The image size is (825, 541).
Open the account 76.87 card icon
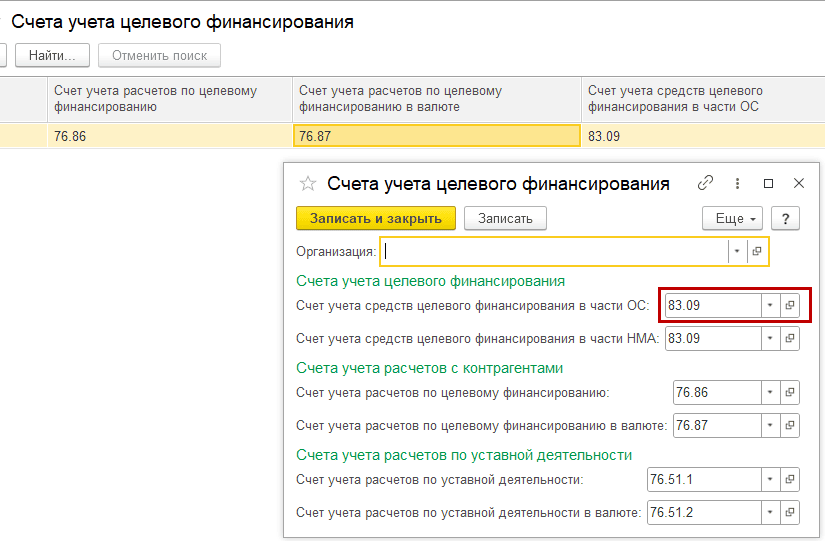[x=790, y=425]
